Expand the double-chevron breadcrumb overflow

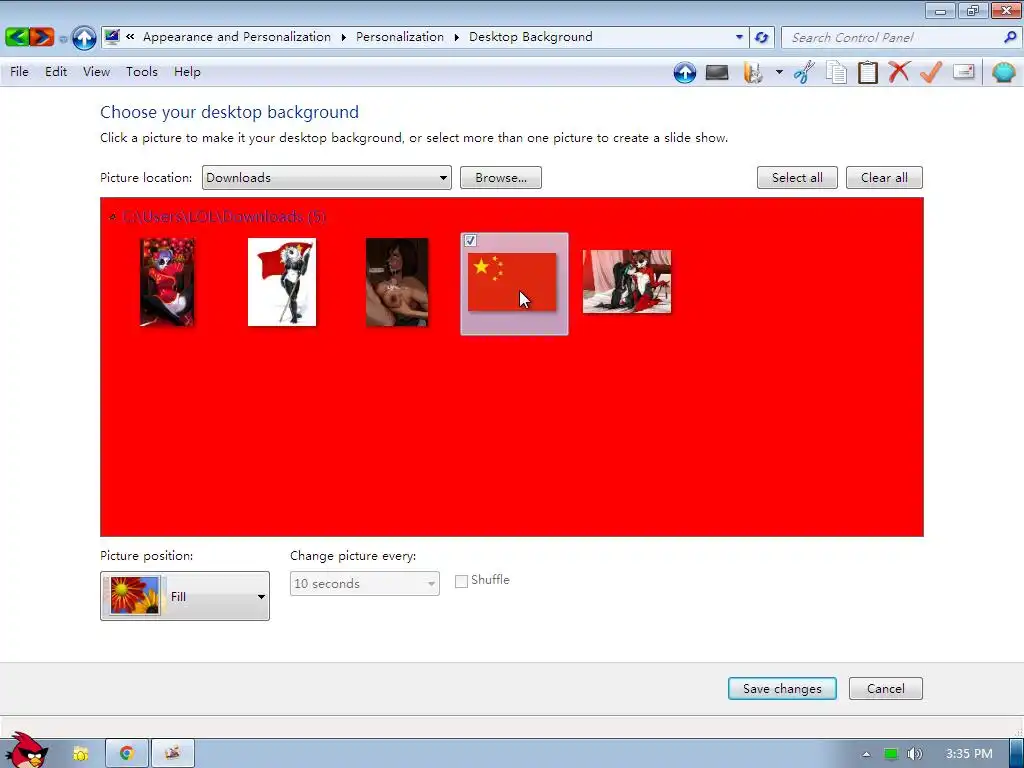tap(130, 37)
